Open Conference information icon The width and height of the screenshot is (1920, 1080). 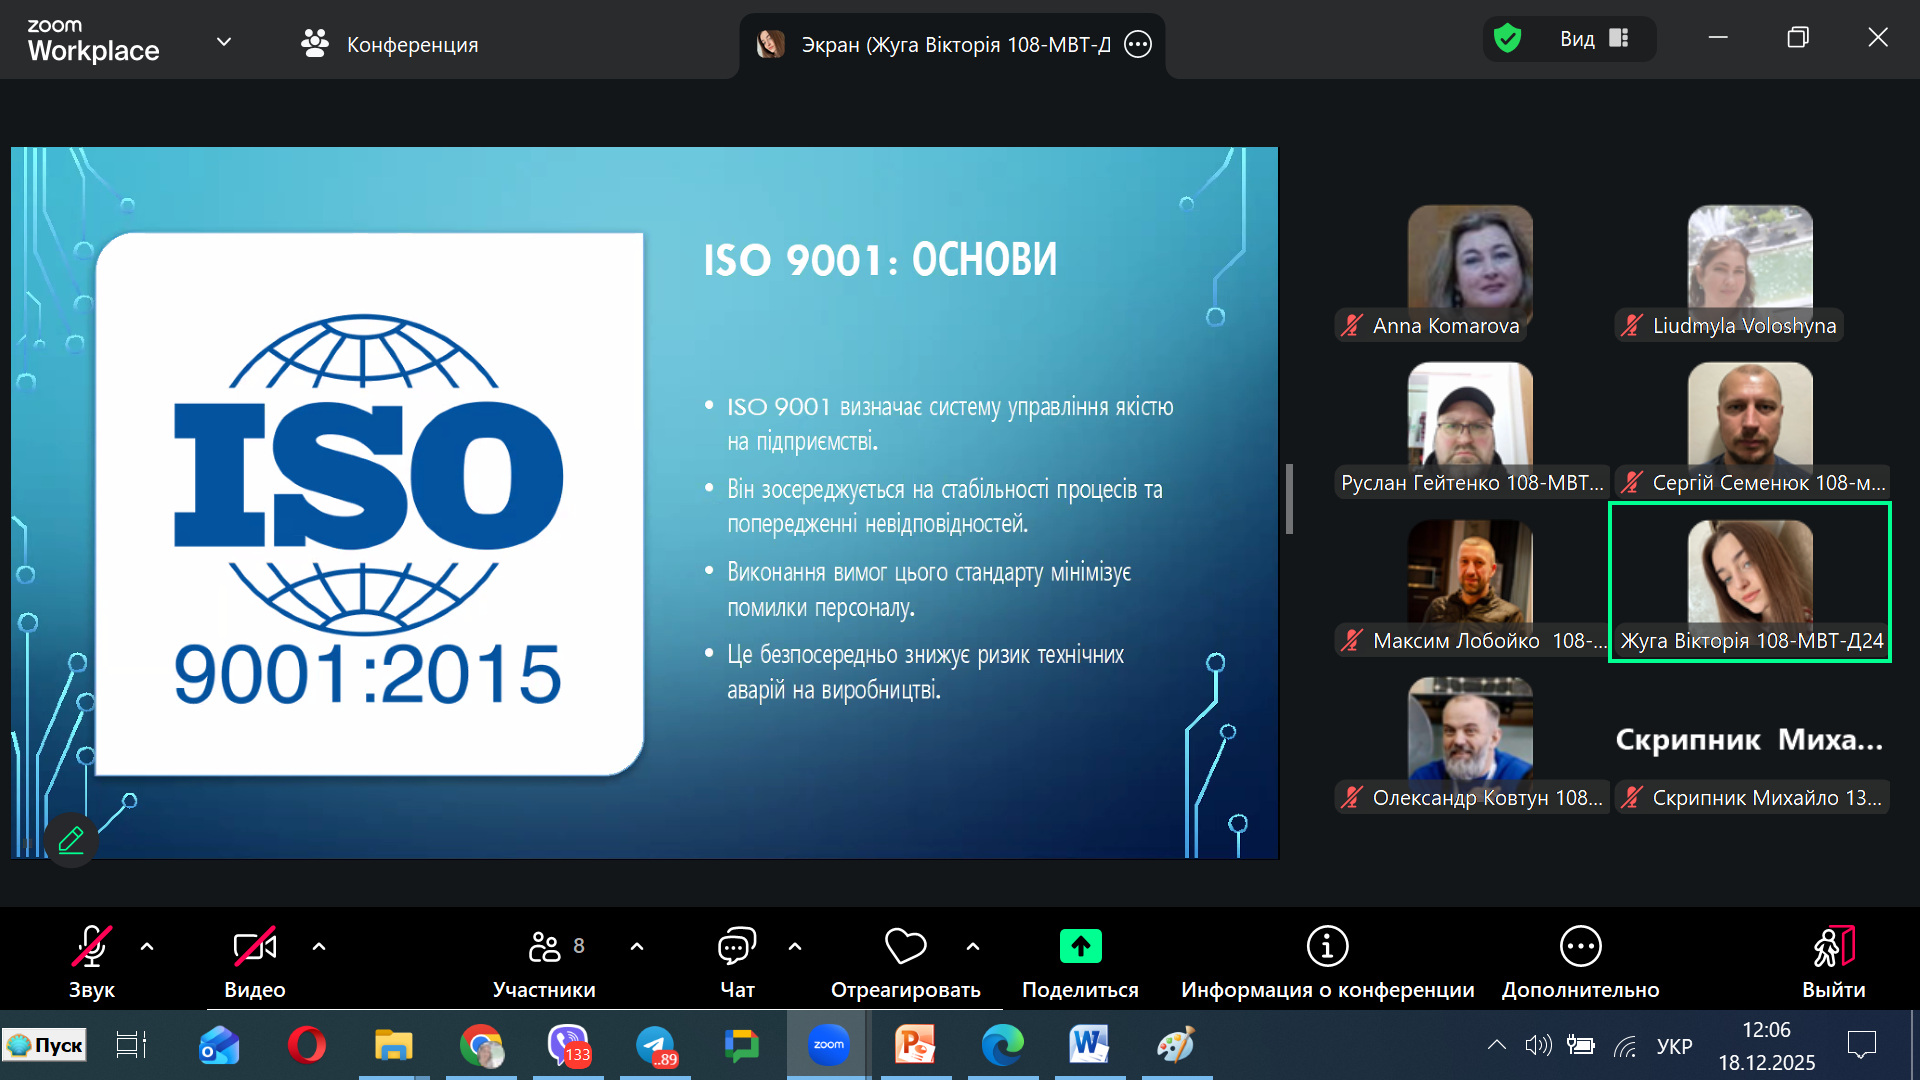click(x=1327, y=946)
